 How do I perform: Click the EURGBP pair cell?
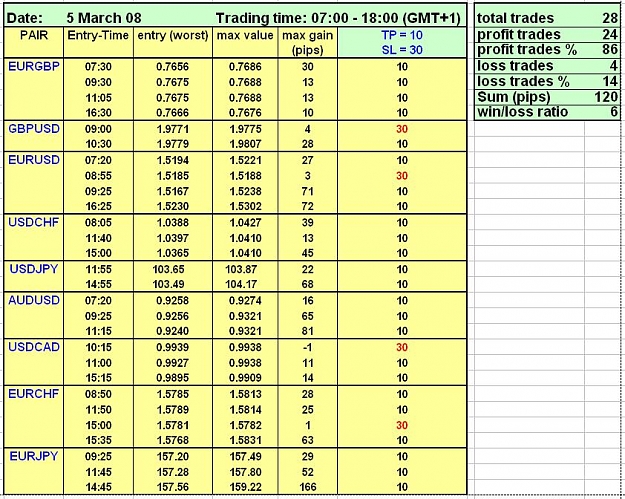pyautogui.click(x=34, y=67)
